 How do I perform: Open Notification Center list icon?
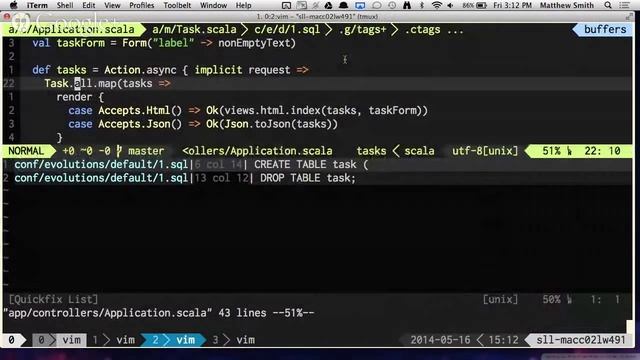click(x=624, y=5)
